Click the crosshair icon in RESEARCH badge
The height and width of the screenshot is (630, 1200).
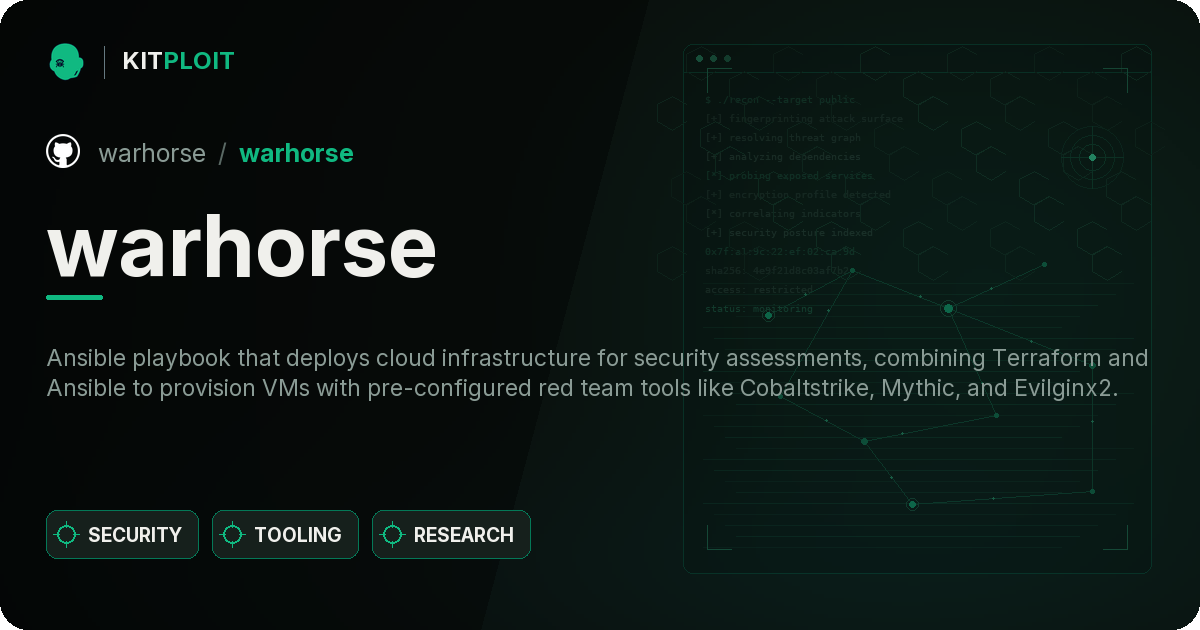tap(393, 535)
